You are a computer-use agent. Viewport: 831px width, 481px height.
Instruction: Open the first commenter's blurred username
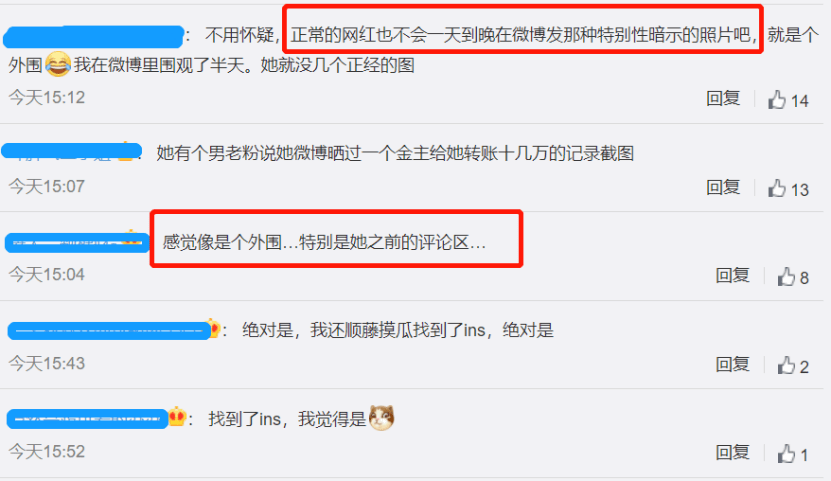tap(93, 37)
